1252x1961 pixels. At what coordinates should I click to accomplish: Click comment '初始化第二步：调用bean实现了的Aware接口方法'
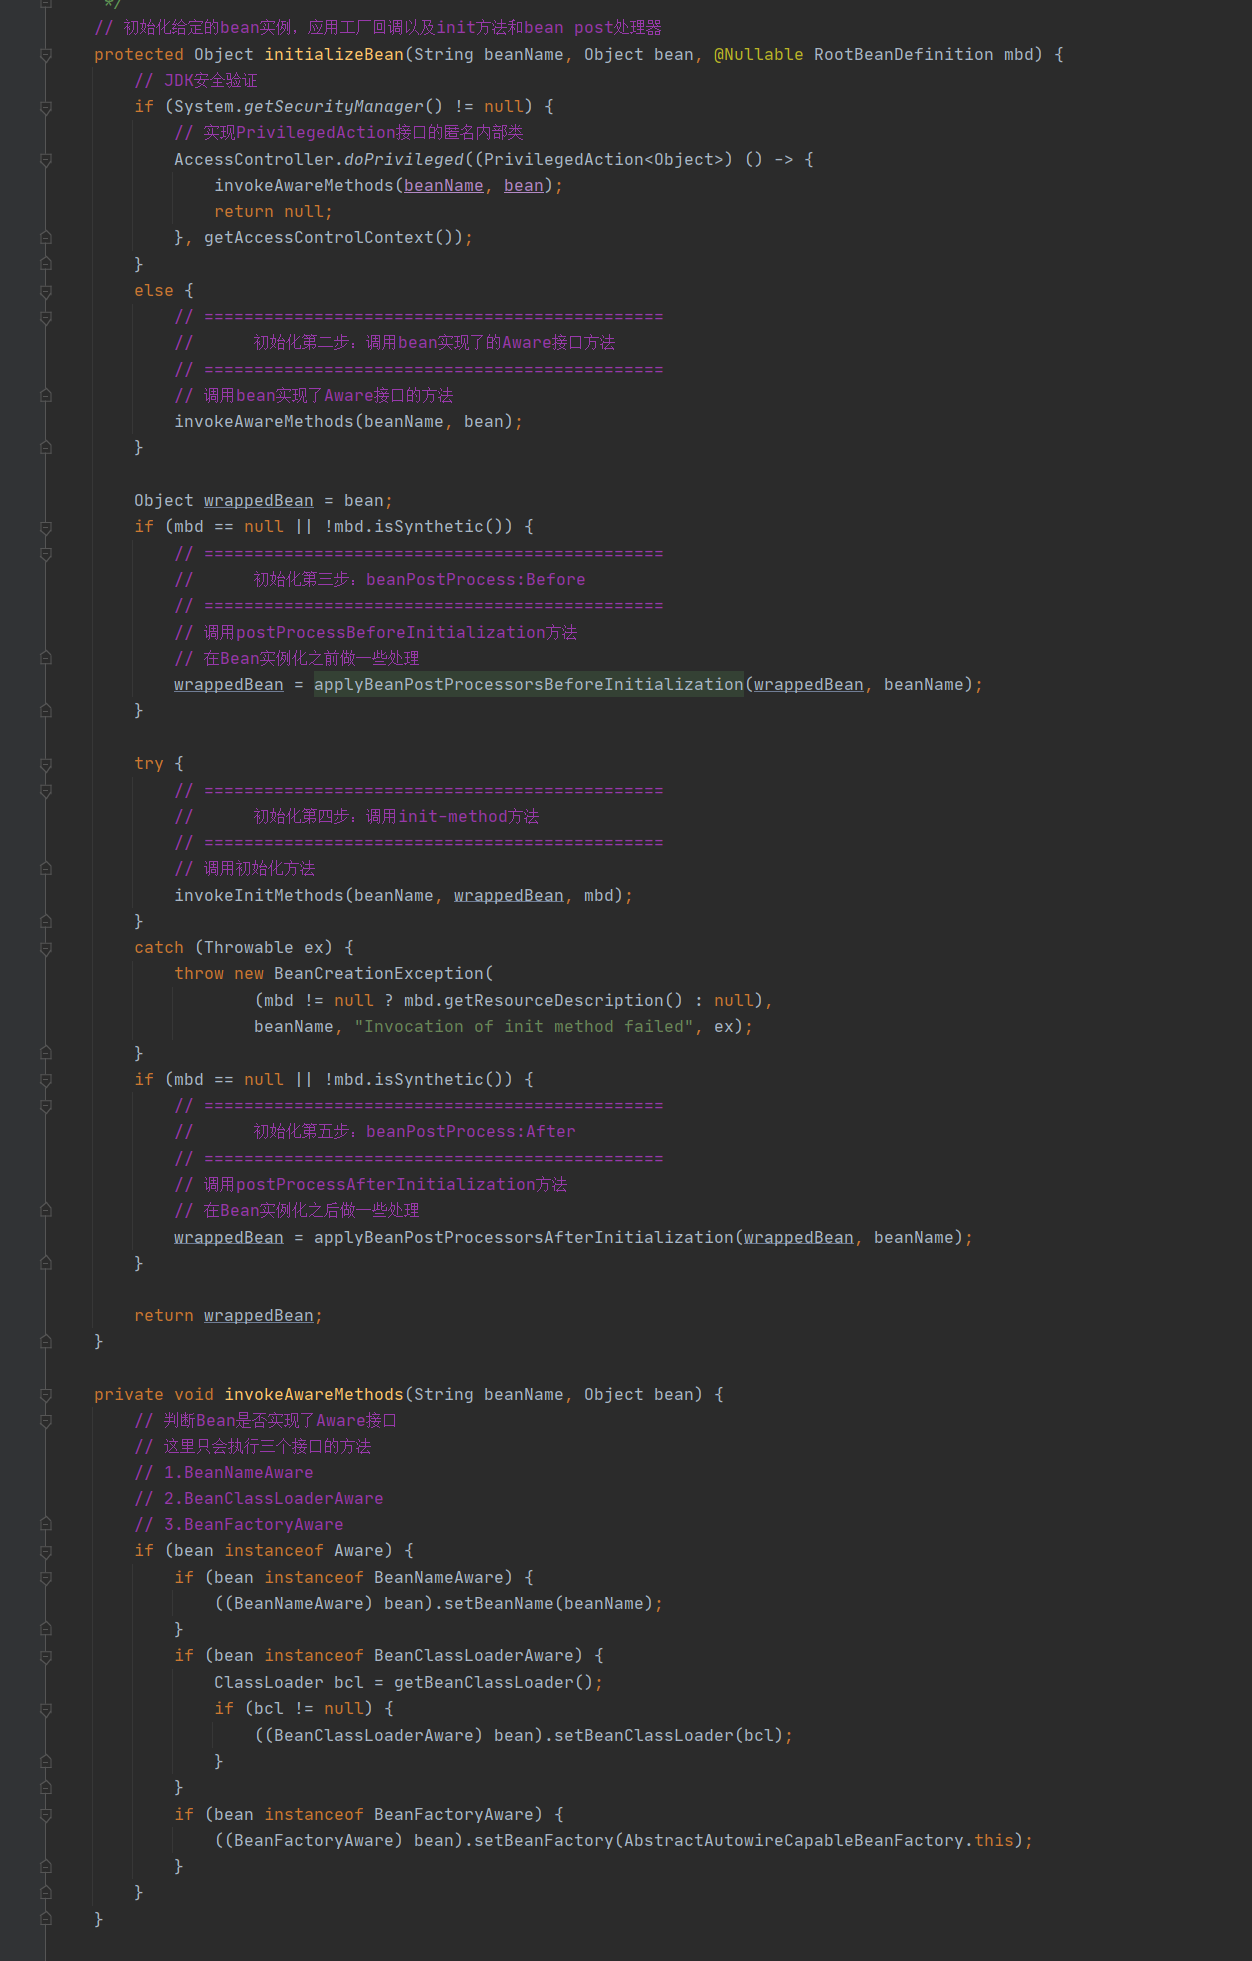(x=434, y=343)
